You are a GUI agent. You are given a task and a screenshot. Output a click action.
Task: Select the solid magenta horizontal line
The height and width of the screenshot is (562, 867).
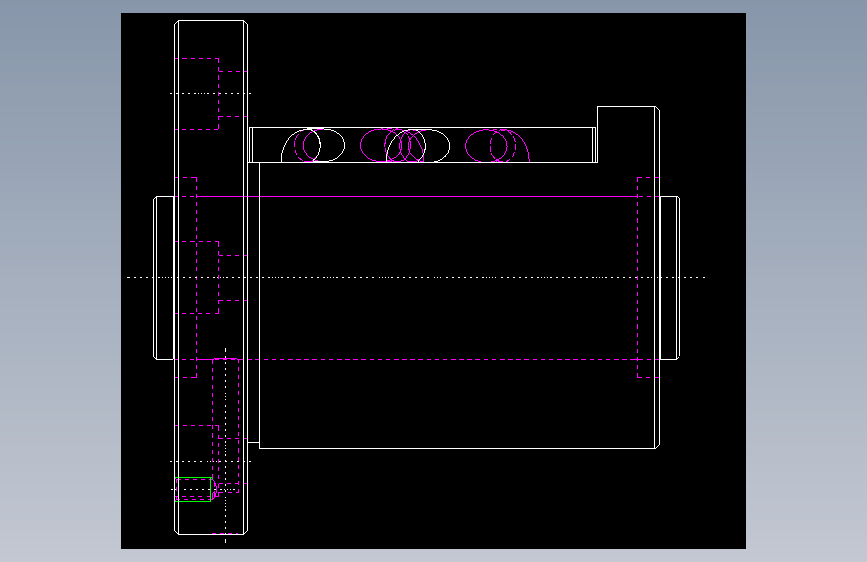click(417, 196)
